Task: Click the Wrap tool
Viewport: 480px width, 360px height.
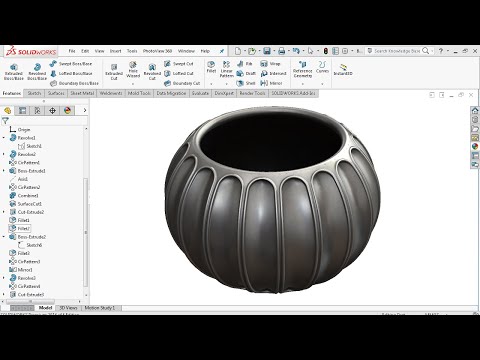Action: pyautogui.click(x=270, y=63)
